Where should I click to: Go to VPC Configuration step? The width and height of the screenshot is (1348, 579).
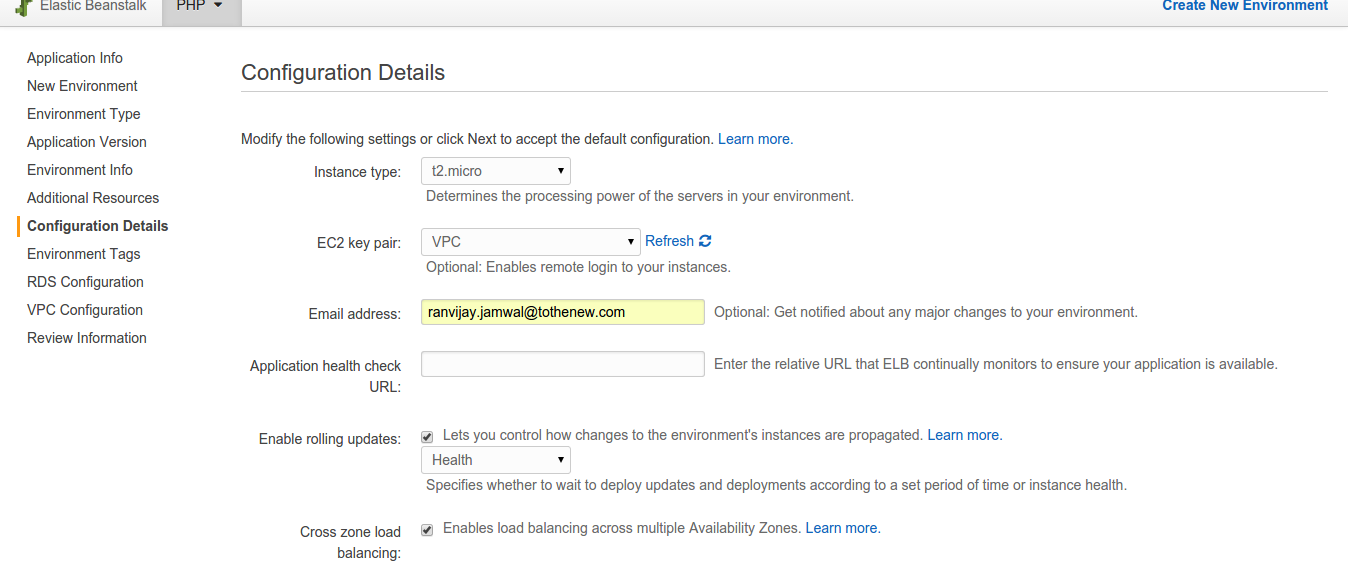click(85, 310)
